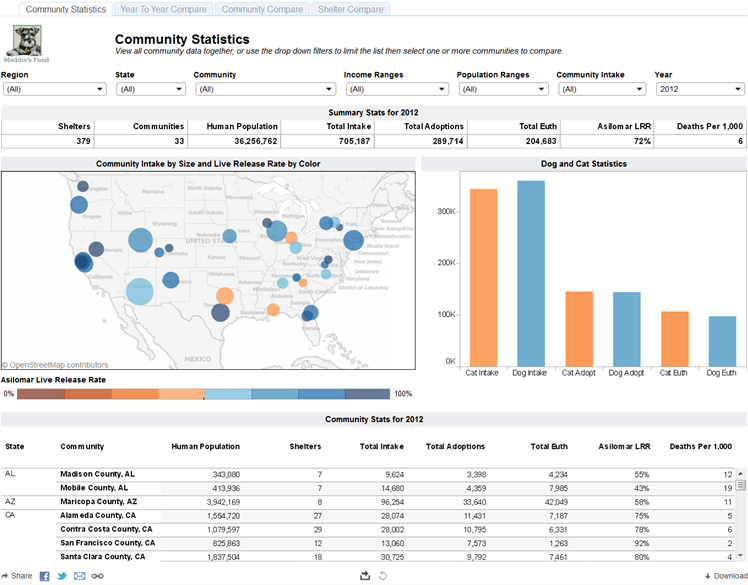
Task: Share the dashboard by email icon
Action: coord(79,576)
